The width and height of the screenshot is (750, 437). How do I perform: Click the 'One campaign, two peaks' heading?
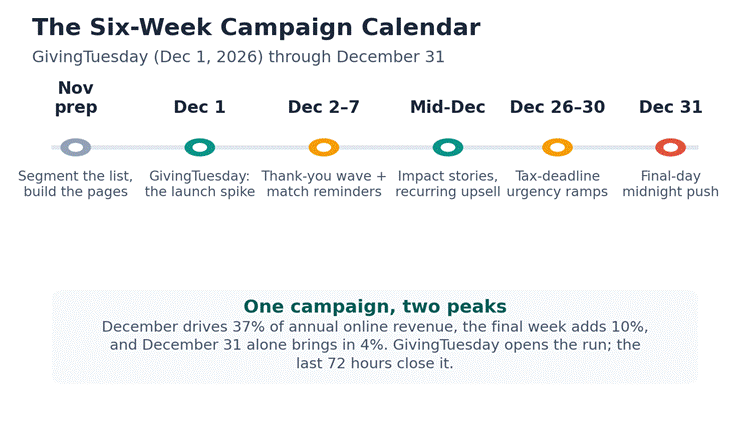point(375,306)
